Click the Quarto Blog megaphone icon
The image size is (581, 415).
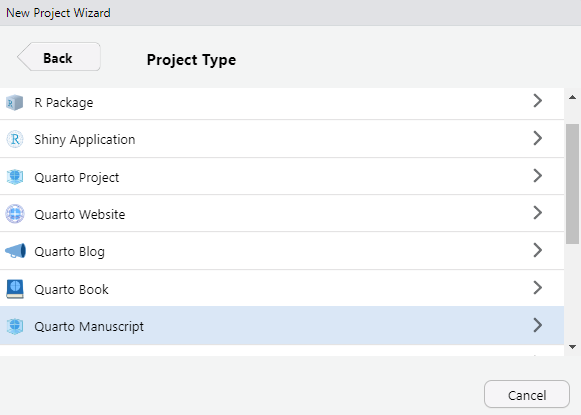point(15,251)
